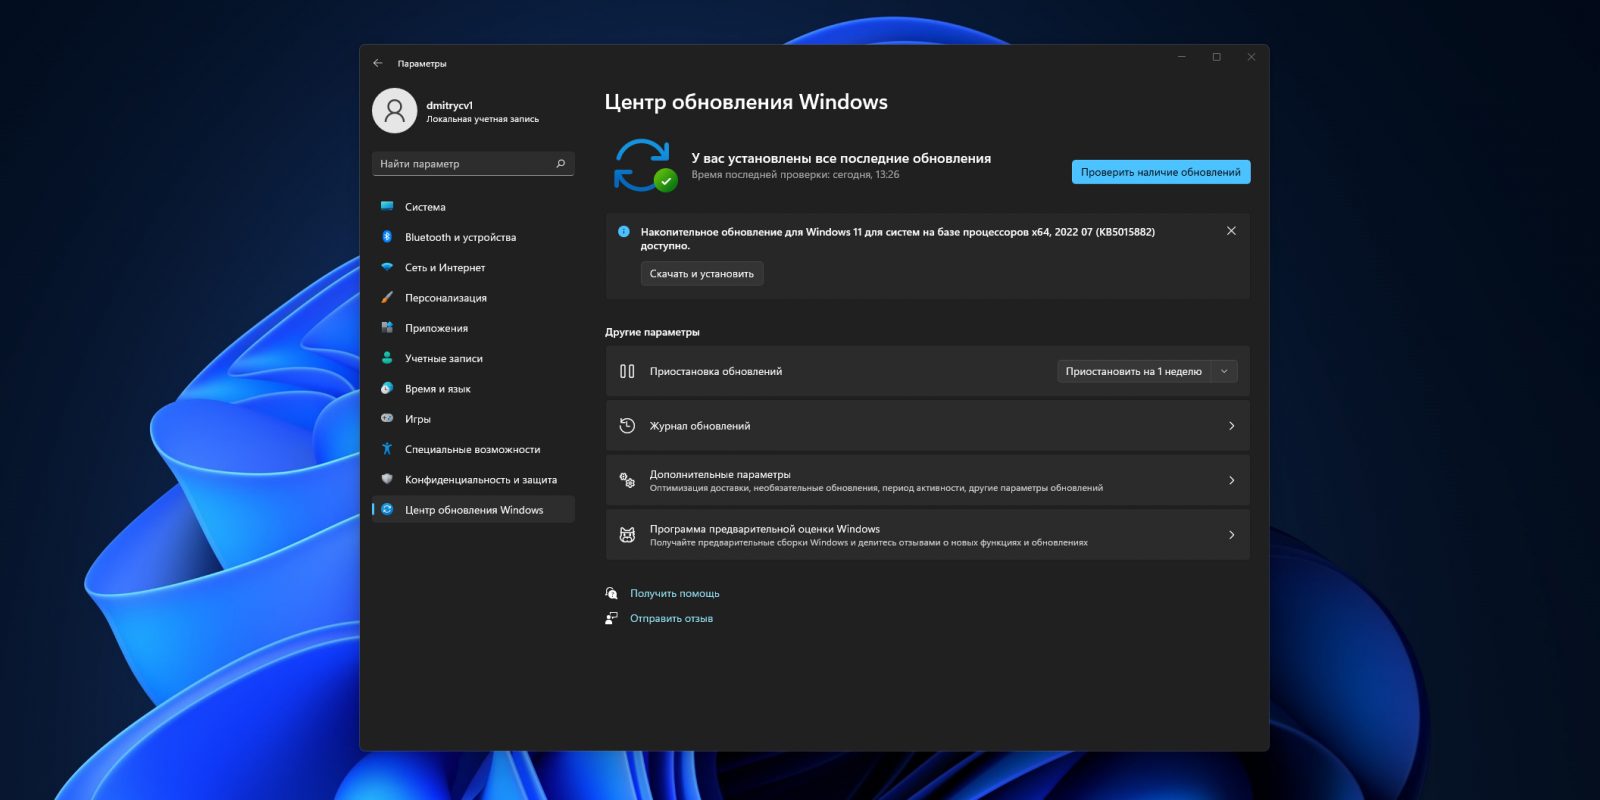Click the Параметры window title text
The height and width of the screenshot is (800, 1600).
click(x=422, y=64)
